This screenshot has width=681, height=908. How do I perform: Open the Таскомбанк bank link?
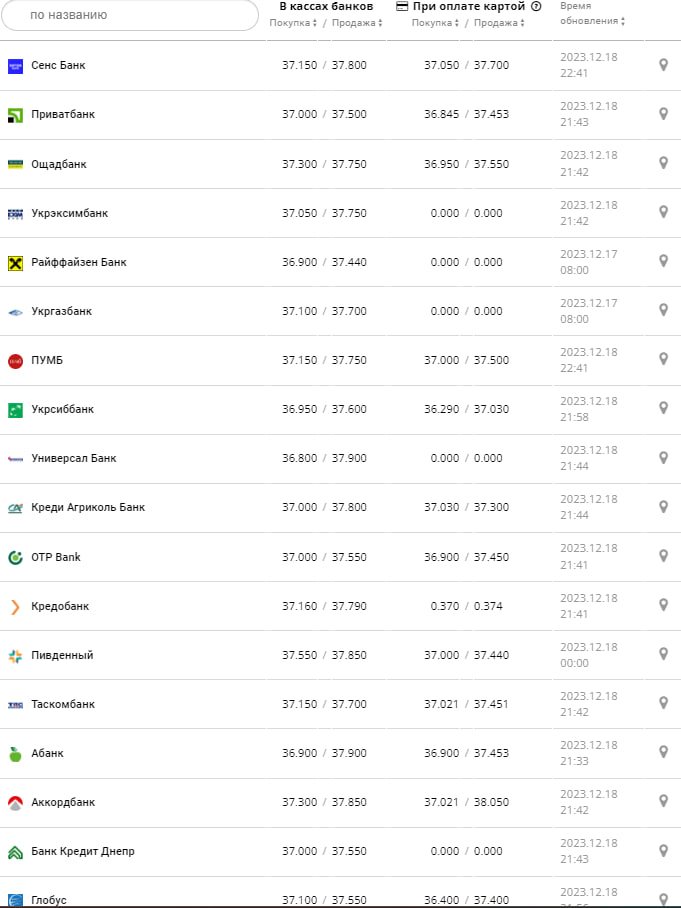(x=63, y=704)
